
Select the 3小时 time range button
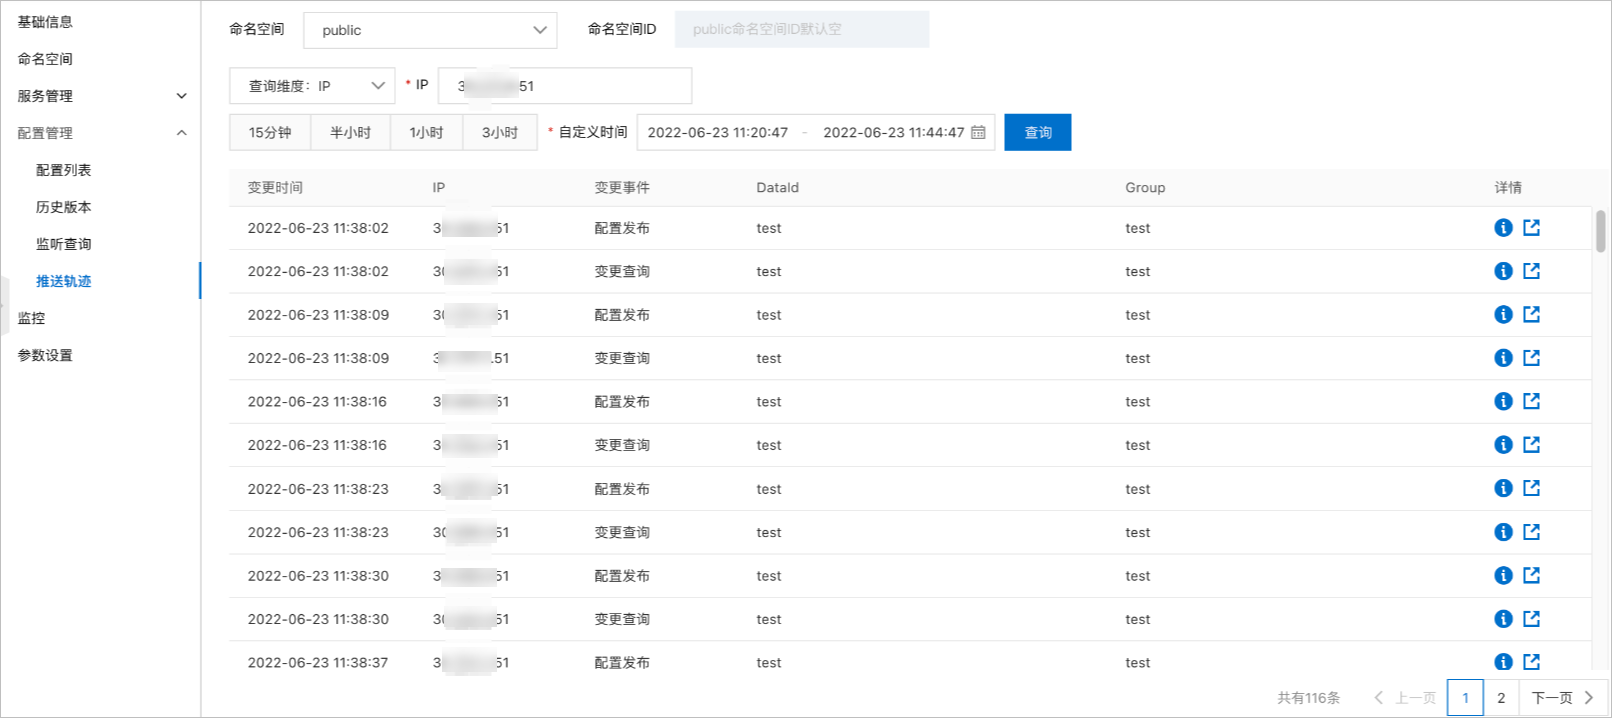click(500, 132)
